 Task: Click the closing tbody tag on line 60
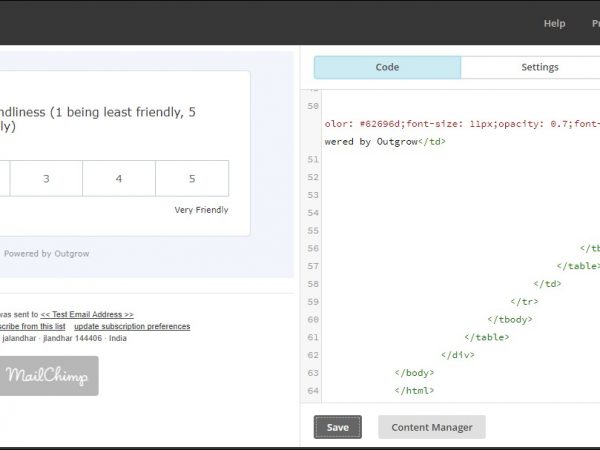(509, 319)
